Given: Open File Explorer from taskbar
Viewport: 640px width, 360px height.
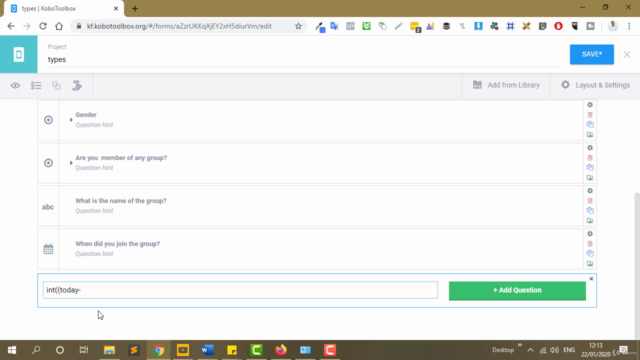Looking at the screenshot, I should (x=109, y=350).
